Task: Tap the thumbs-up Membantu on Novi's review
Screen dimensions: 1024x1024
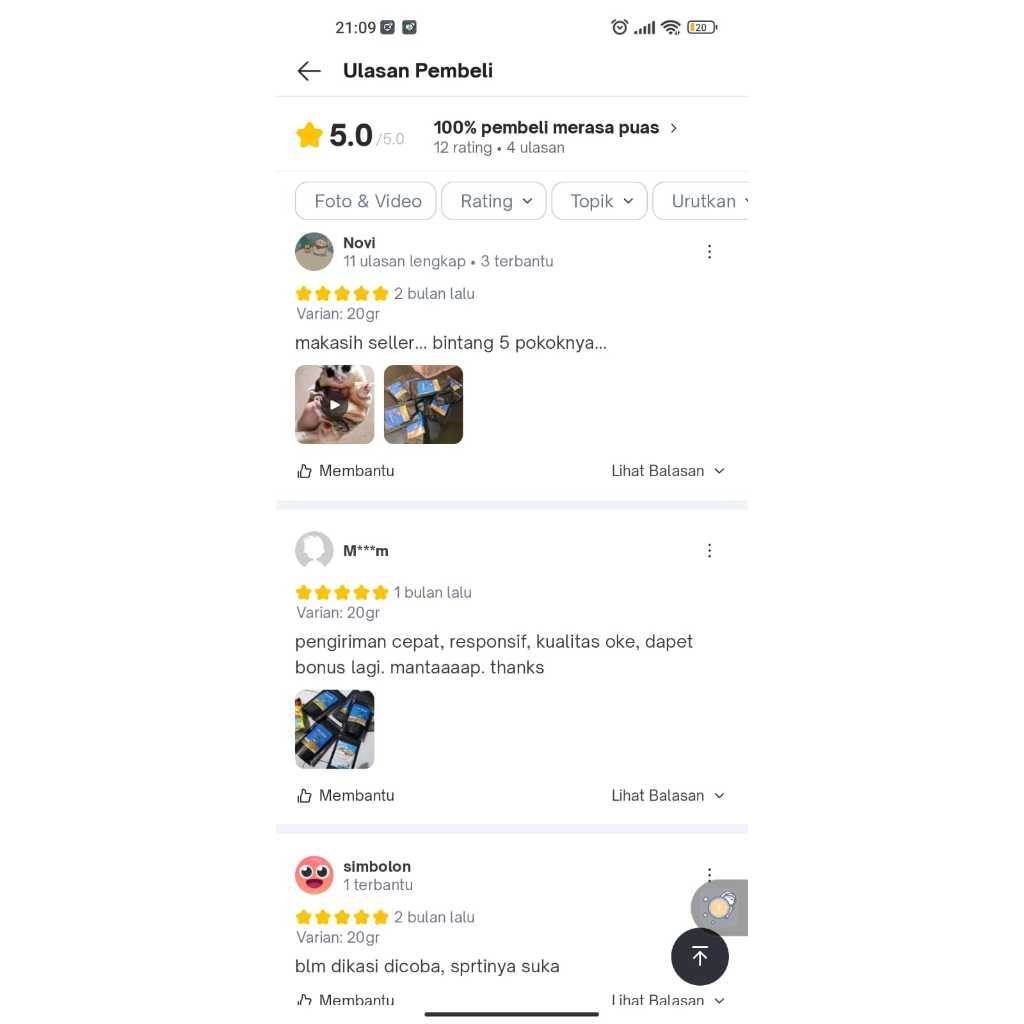Action: point(345,471)
